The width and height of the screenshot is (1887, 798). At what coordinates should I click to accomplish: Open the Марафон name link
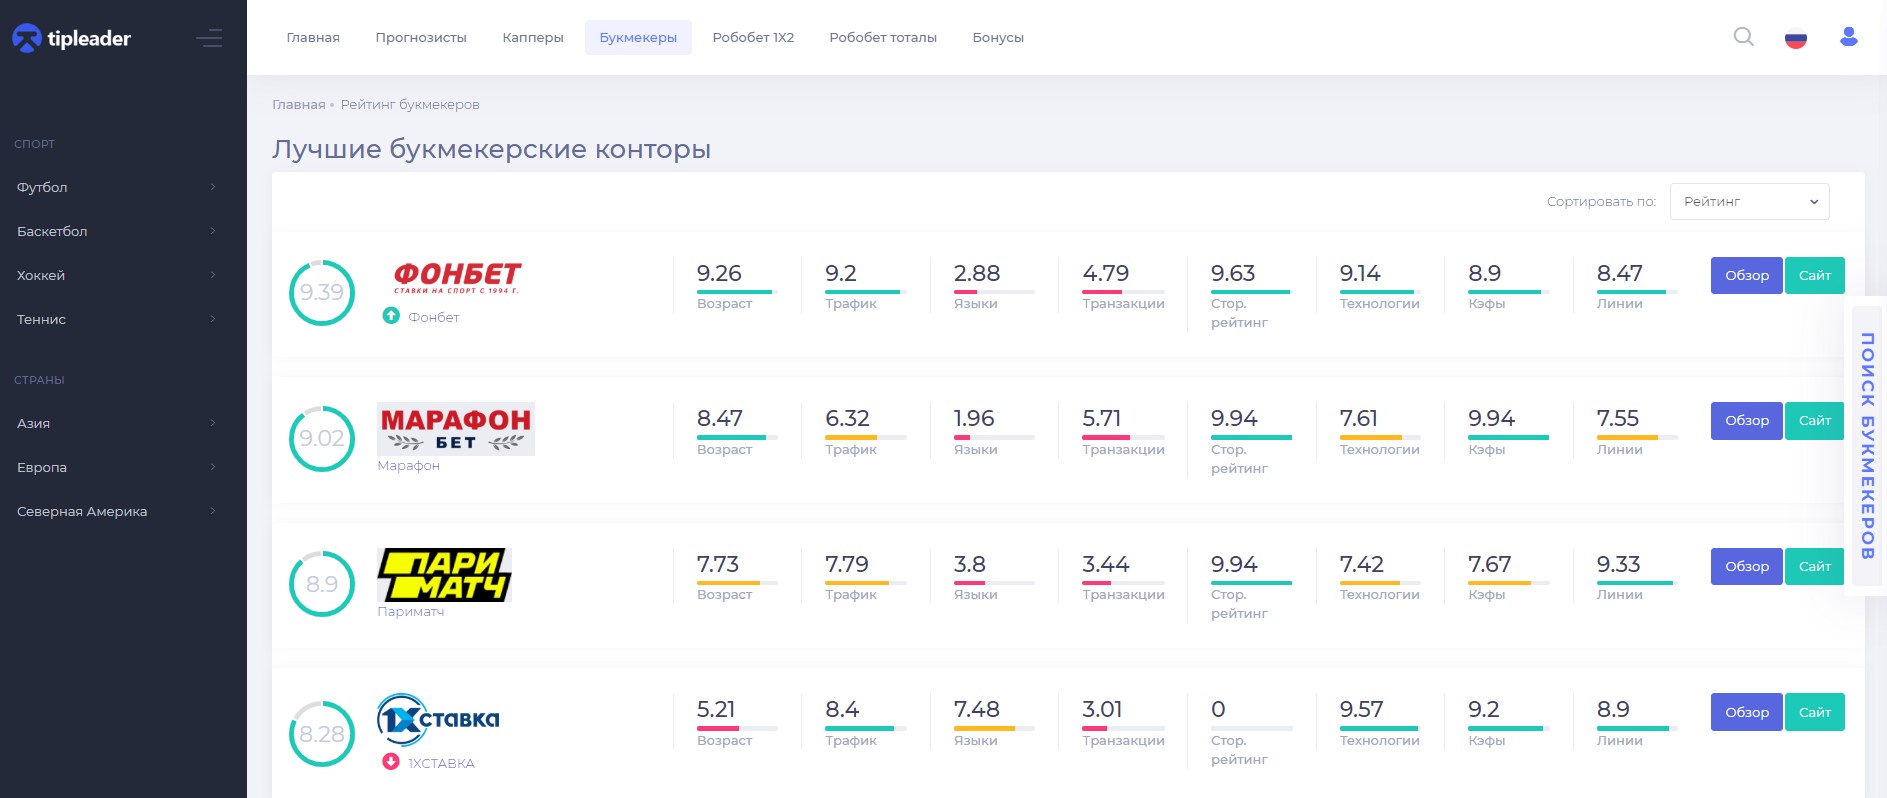[408, 465]
